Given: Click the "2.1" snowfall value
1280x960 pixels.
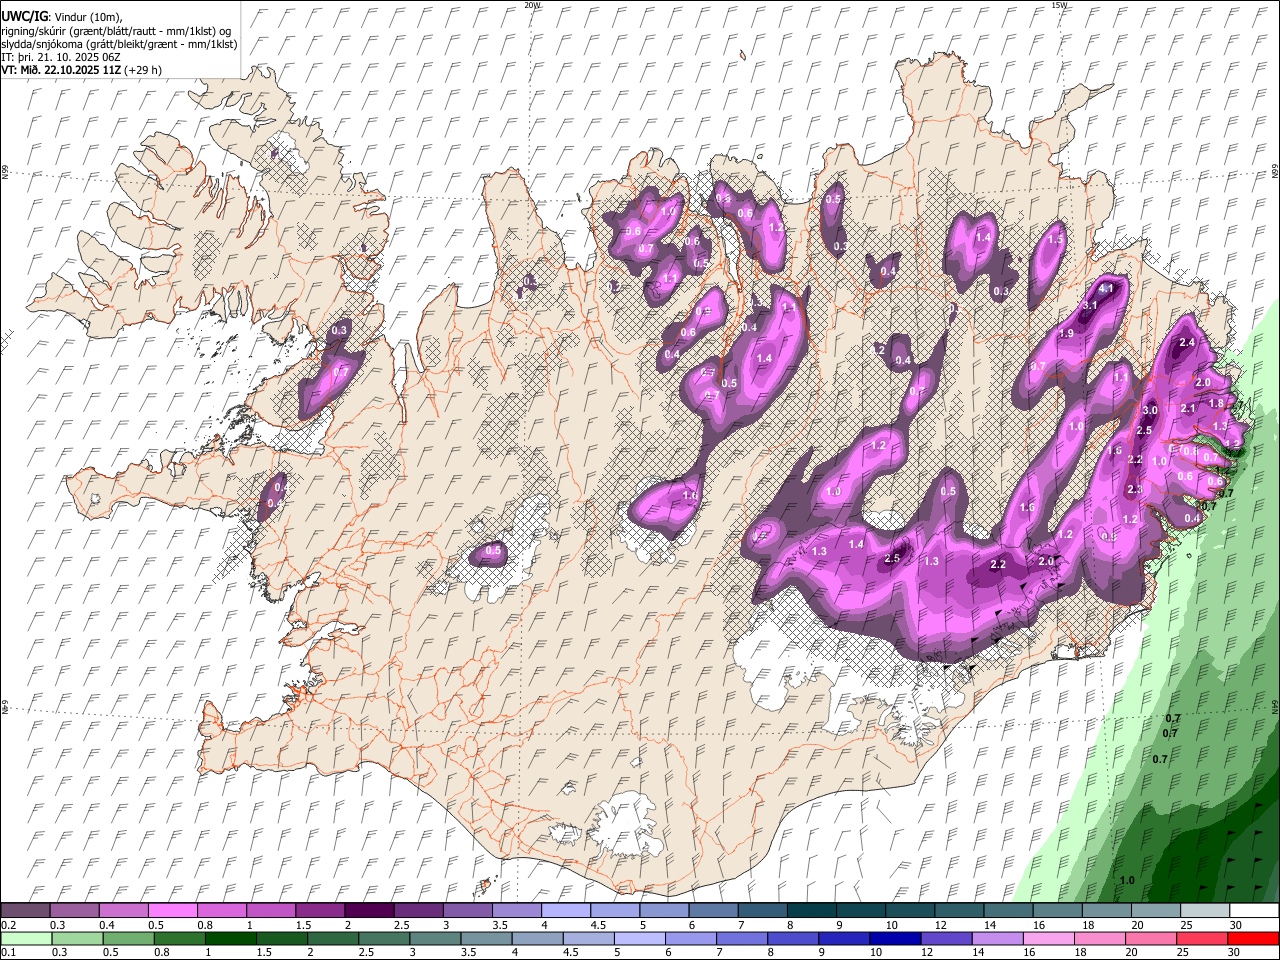Looking at the screenshot, I should [1188, 408].
